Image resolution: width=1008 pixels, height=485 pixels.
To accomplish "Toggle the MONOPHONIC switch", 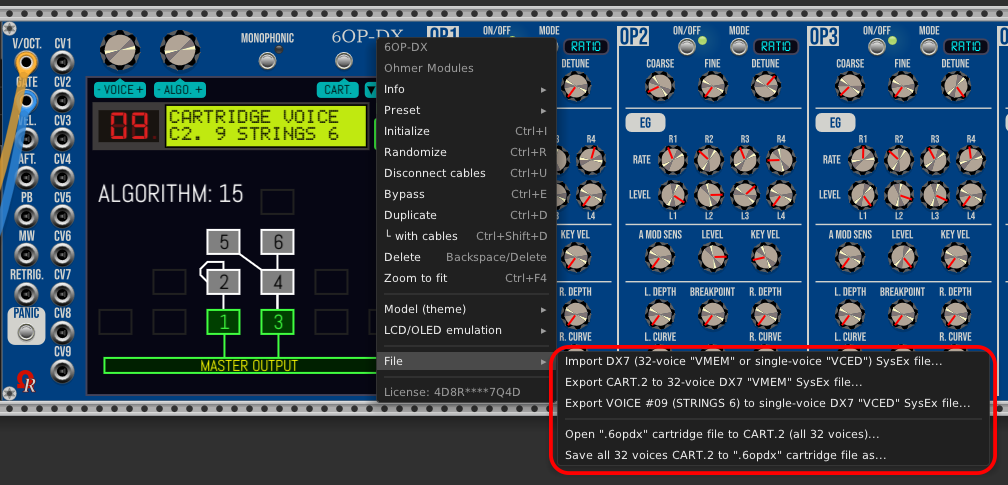I will pyautogui.click(x=267, y=60).
